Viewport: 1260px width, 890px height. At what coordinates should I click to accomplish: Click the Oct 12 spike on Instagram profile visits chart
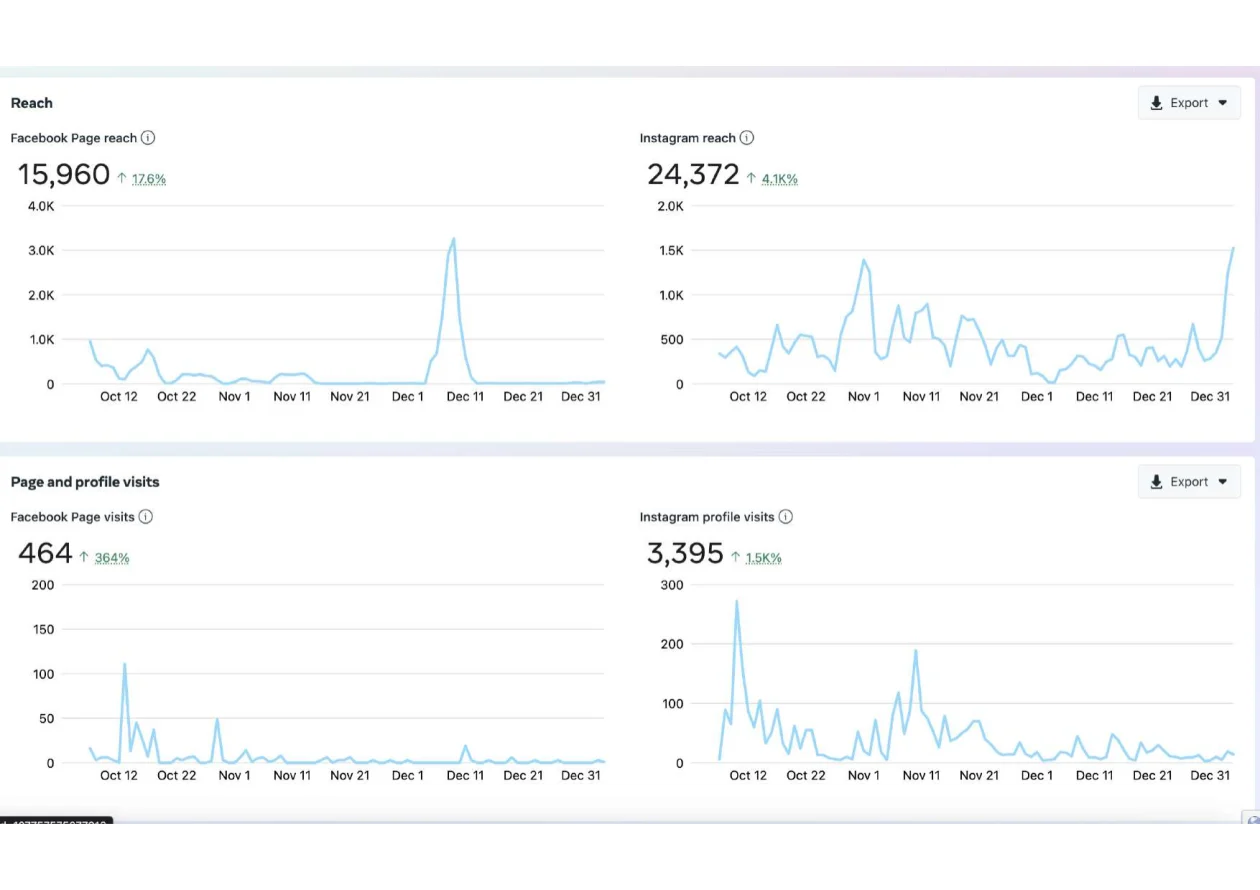coord(738,601)
